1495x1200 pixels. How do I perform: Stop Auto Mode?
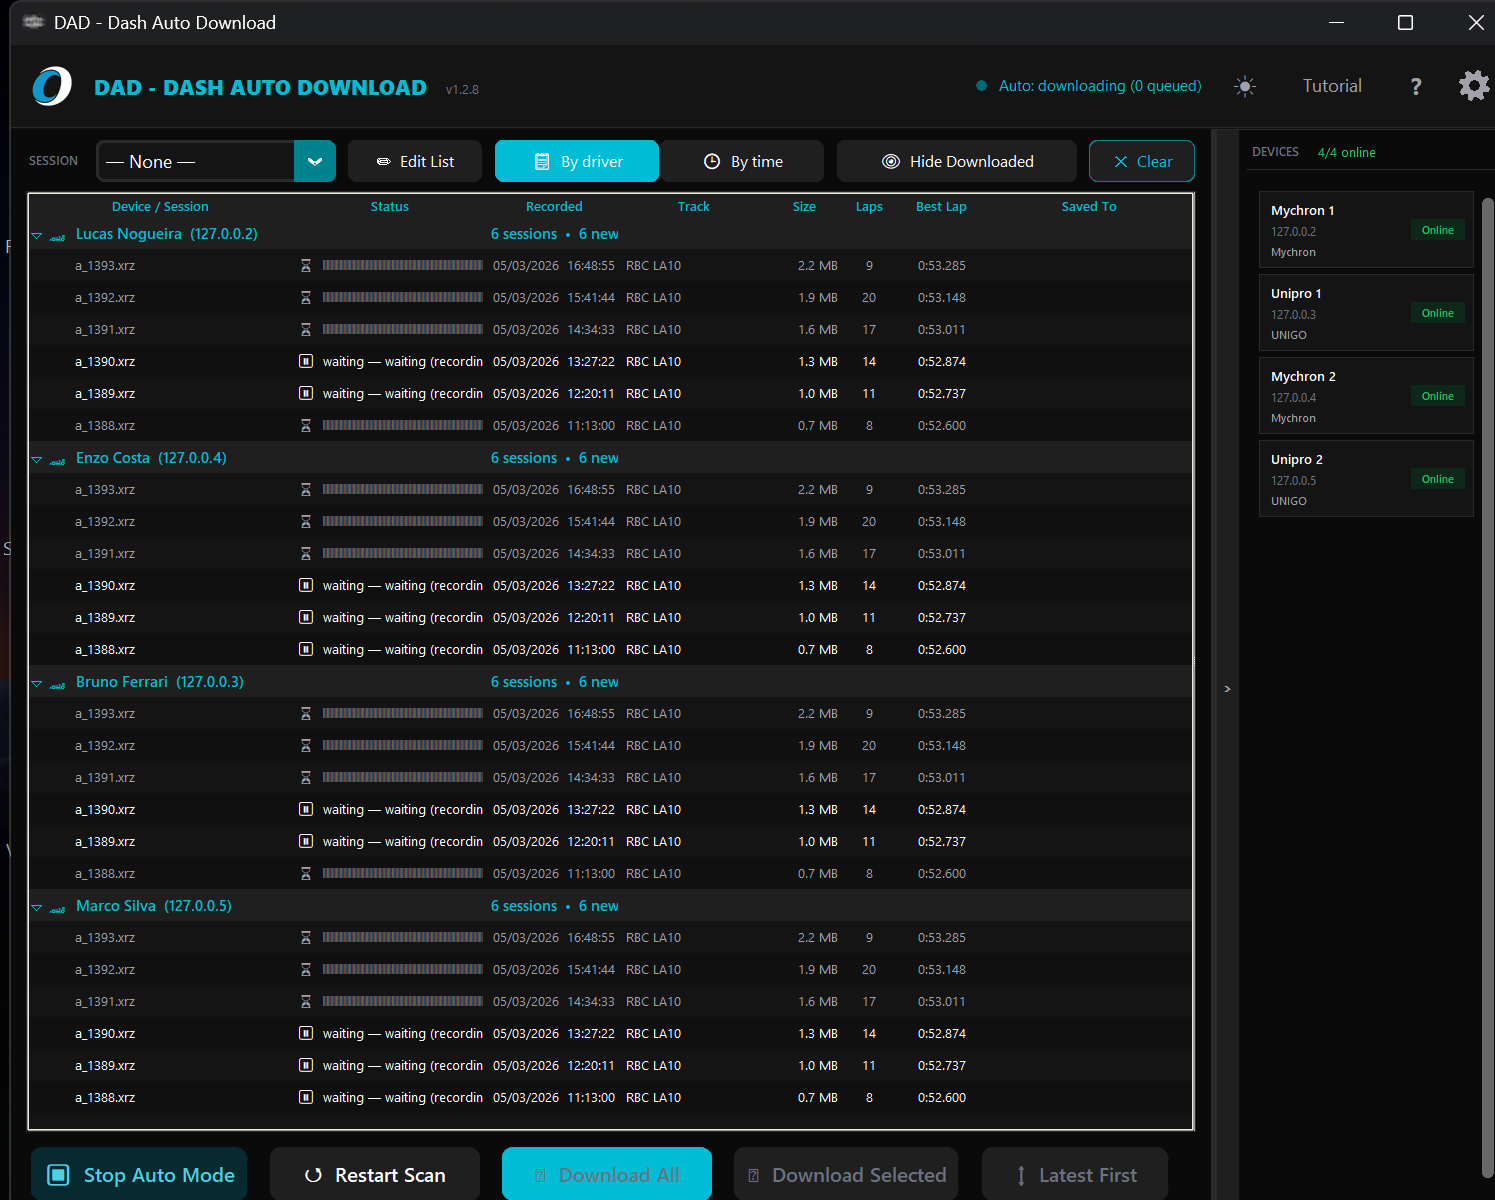coord(139,1174)
